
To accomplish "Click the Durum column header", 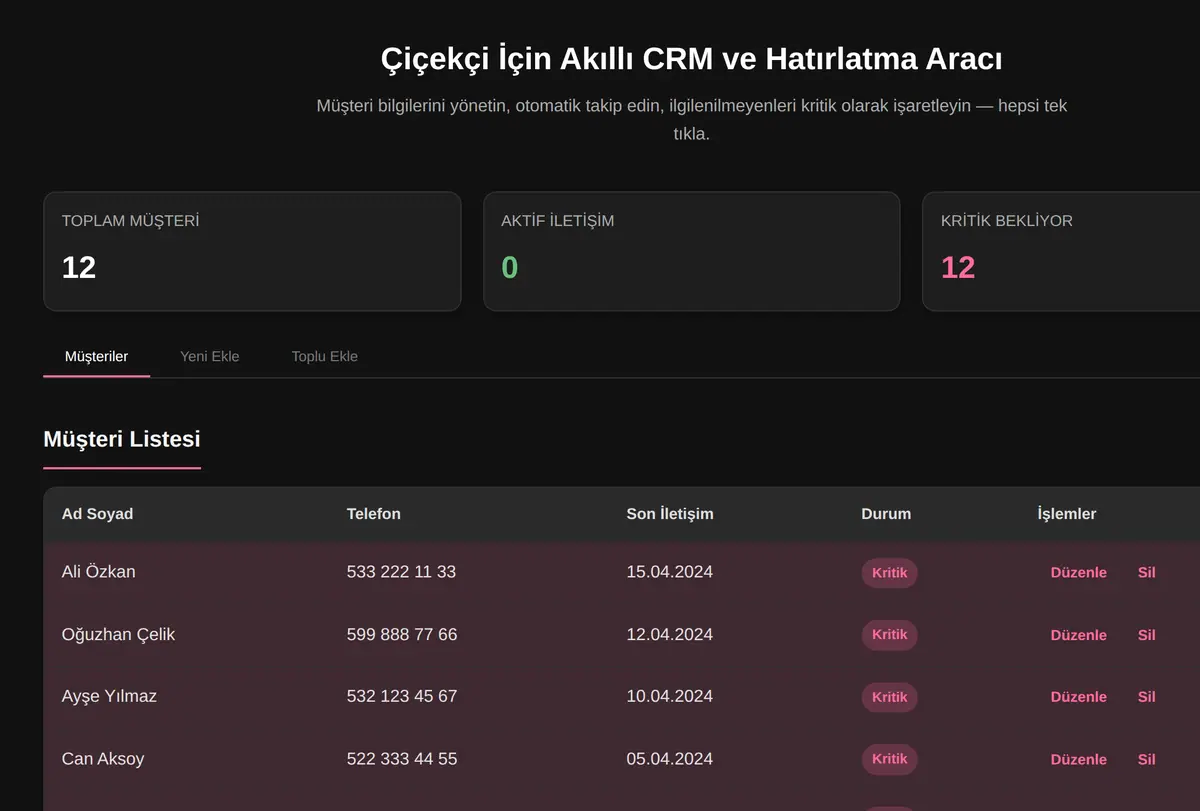I will 886,514.
